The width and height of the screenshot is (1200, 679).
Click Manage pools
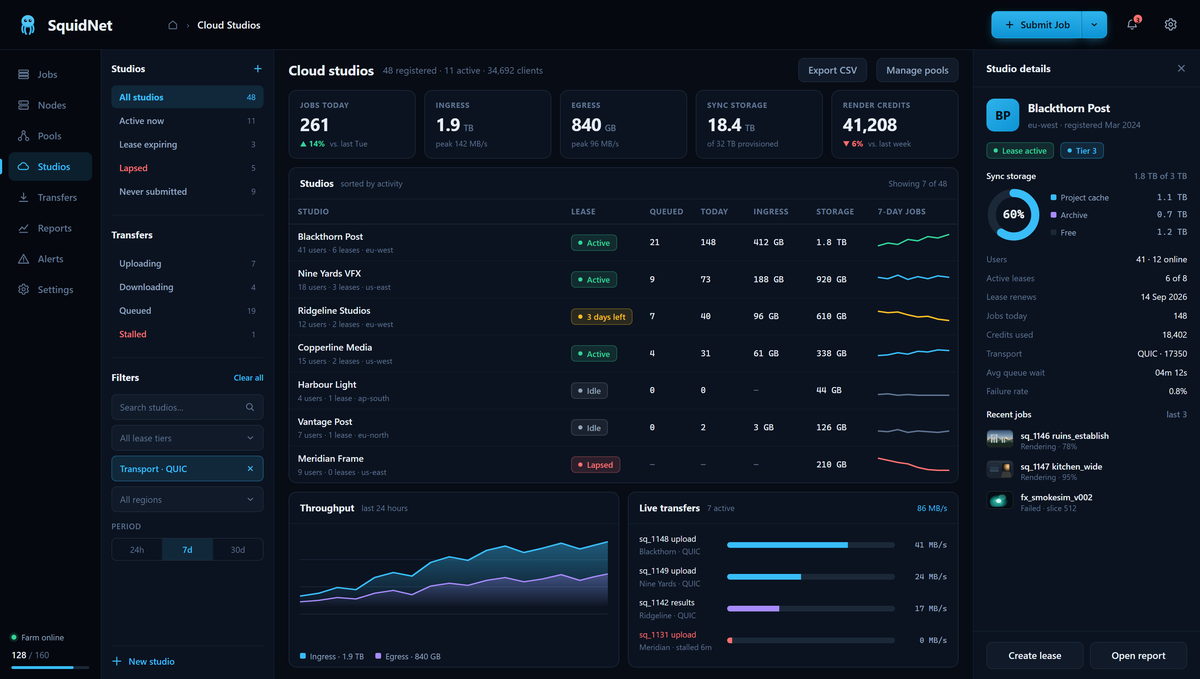(917, 70)
